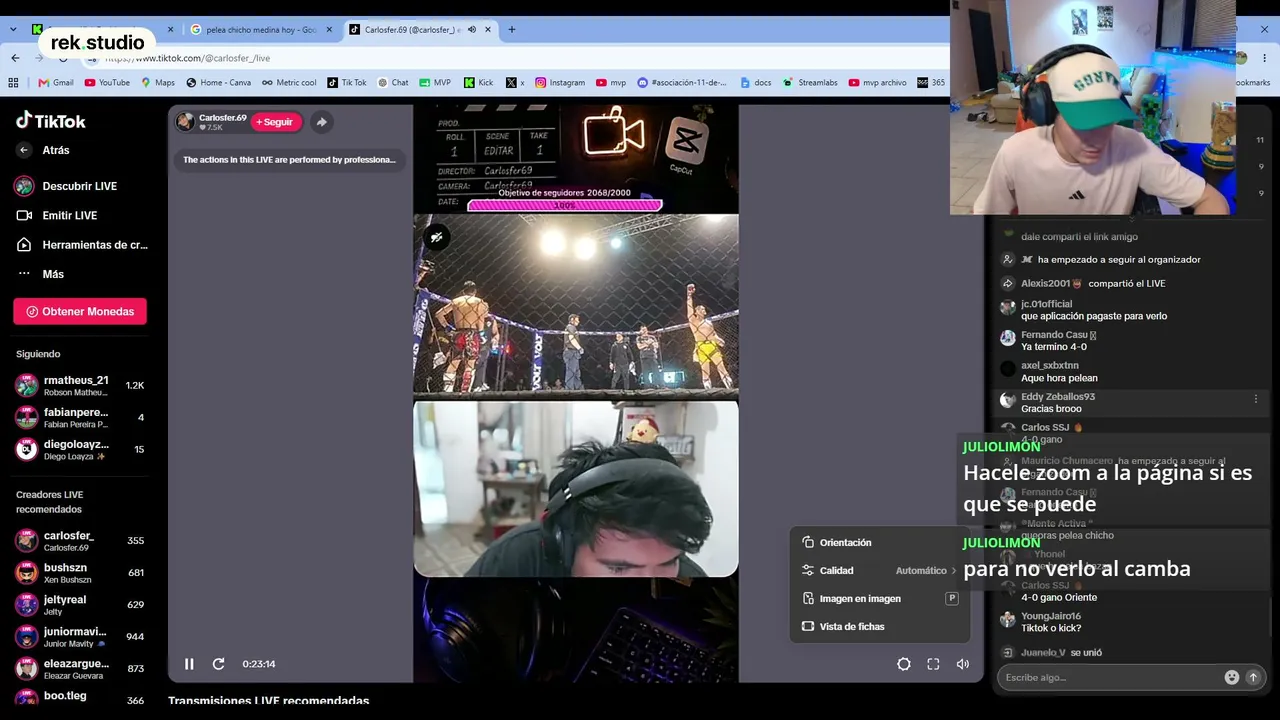Mute the Carlosfer.69 tab audio icon
This screenshot has width=1280, height=720.
click(471, 30)
